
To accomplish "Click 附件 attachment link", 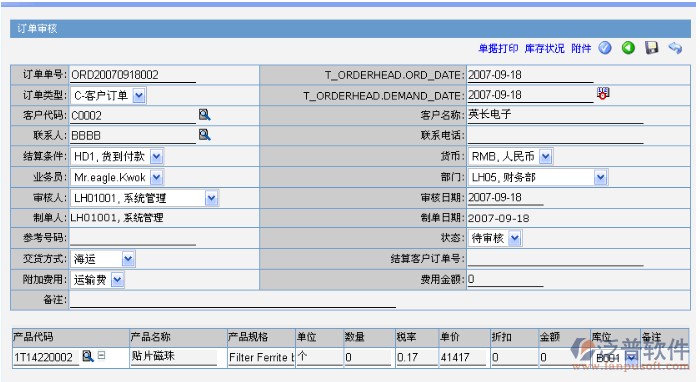I will tap(581, 49).
